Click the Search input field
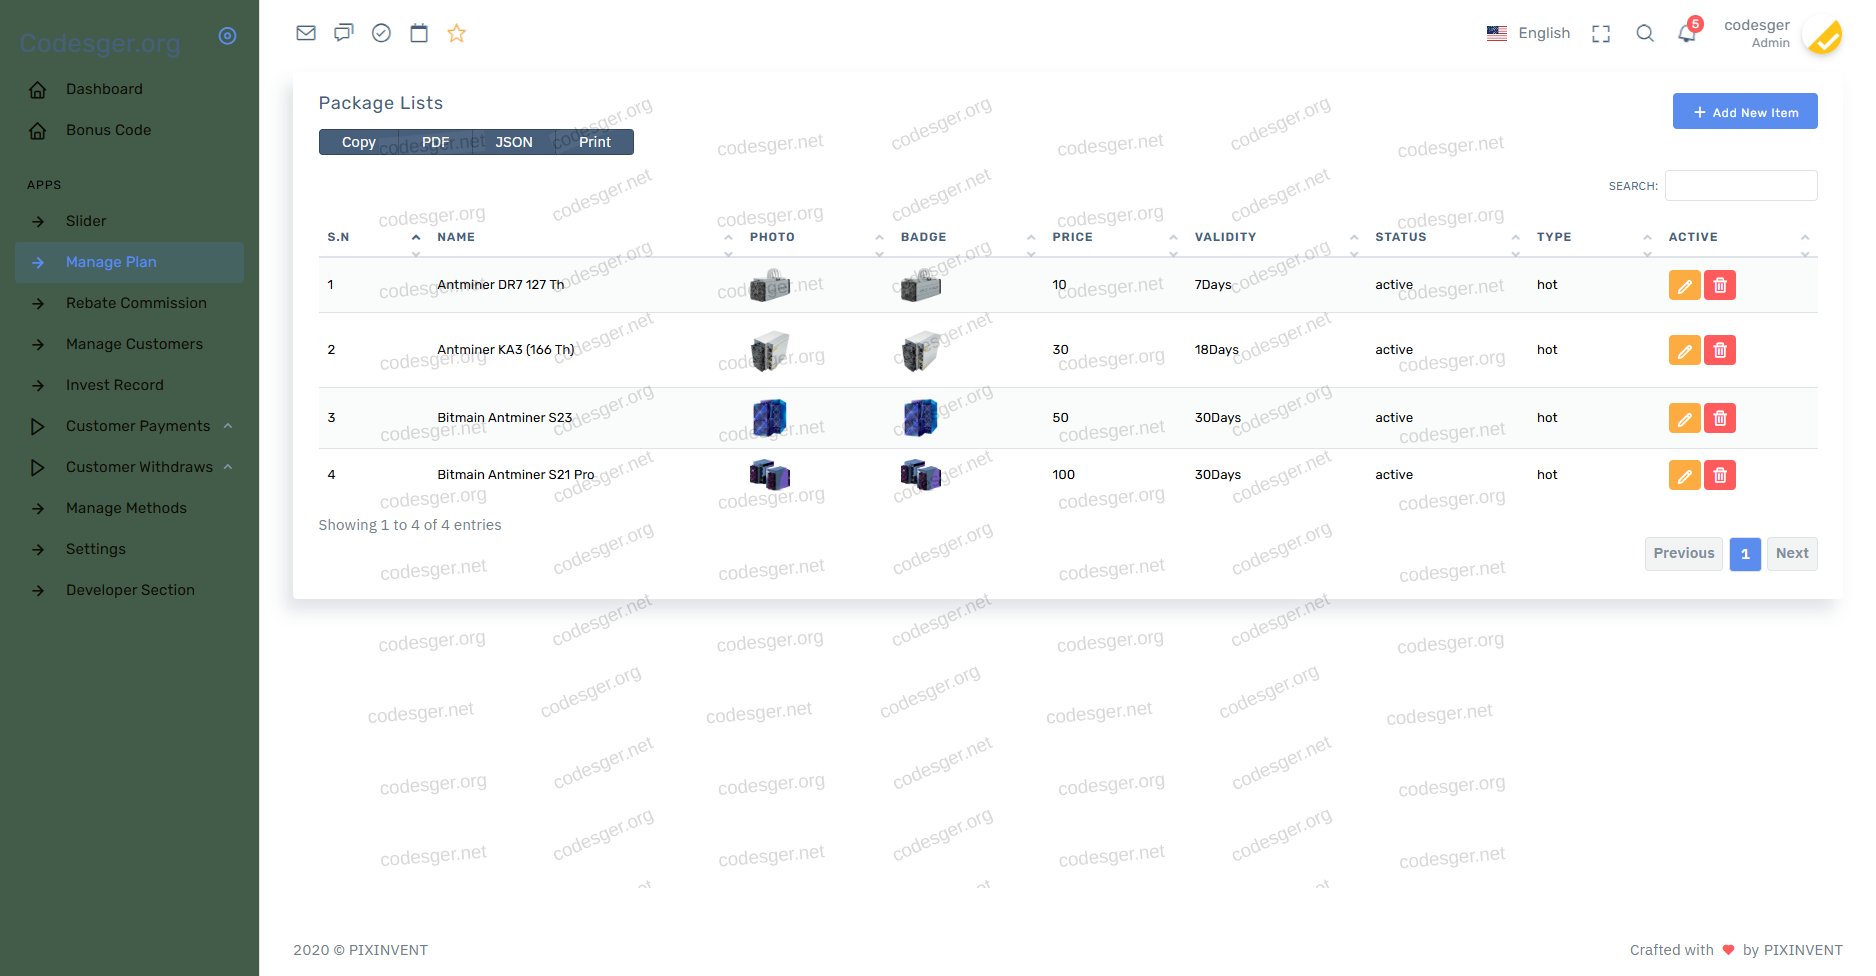Viewport: 1876px width, 976px height. [1740, 186]
